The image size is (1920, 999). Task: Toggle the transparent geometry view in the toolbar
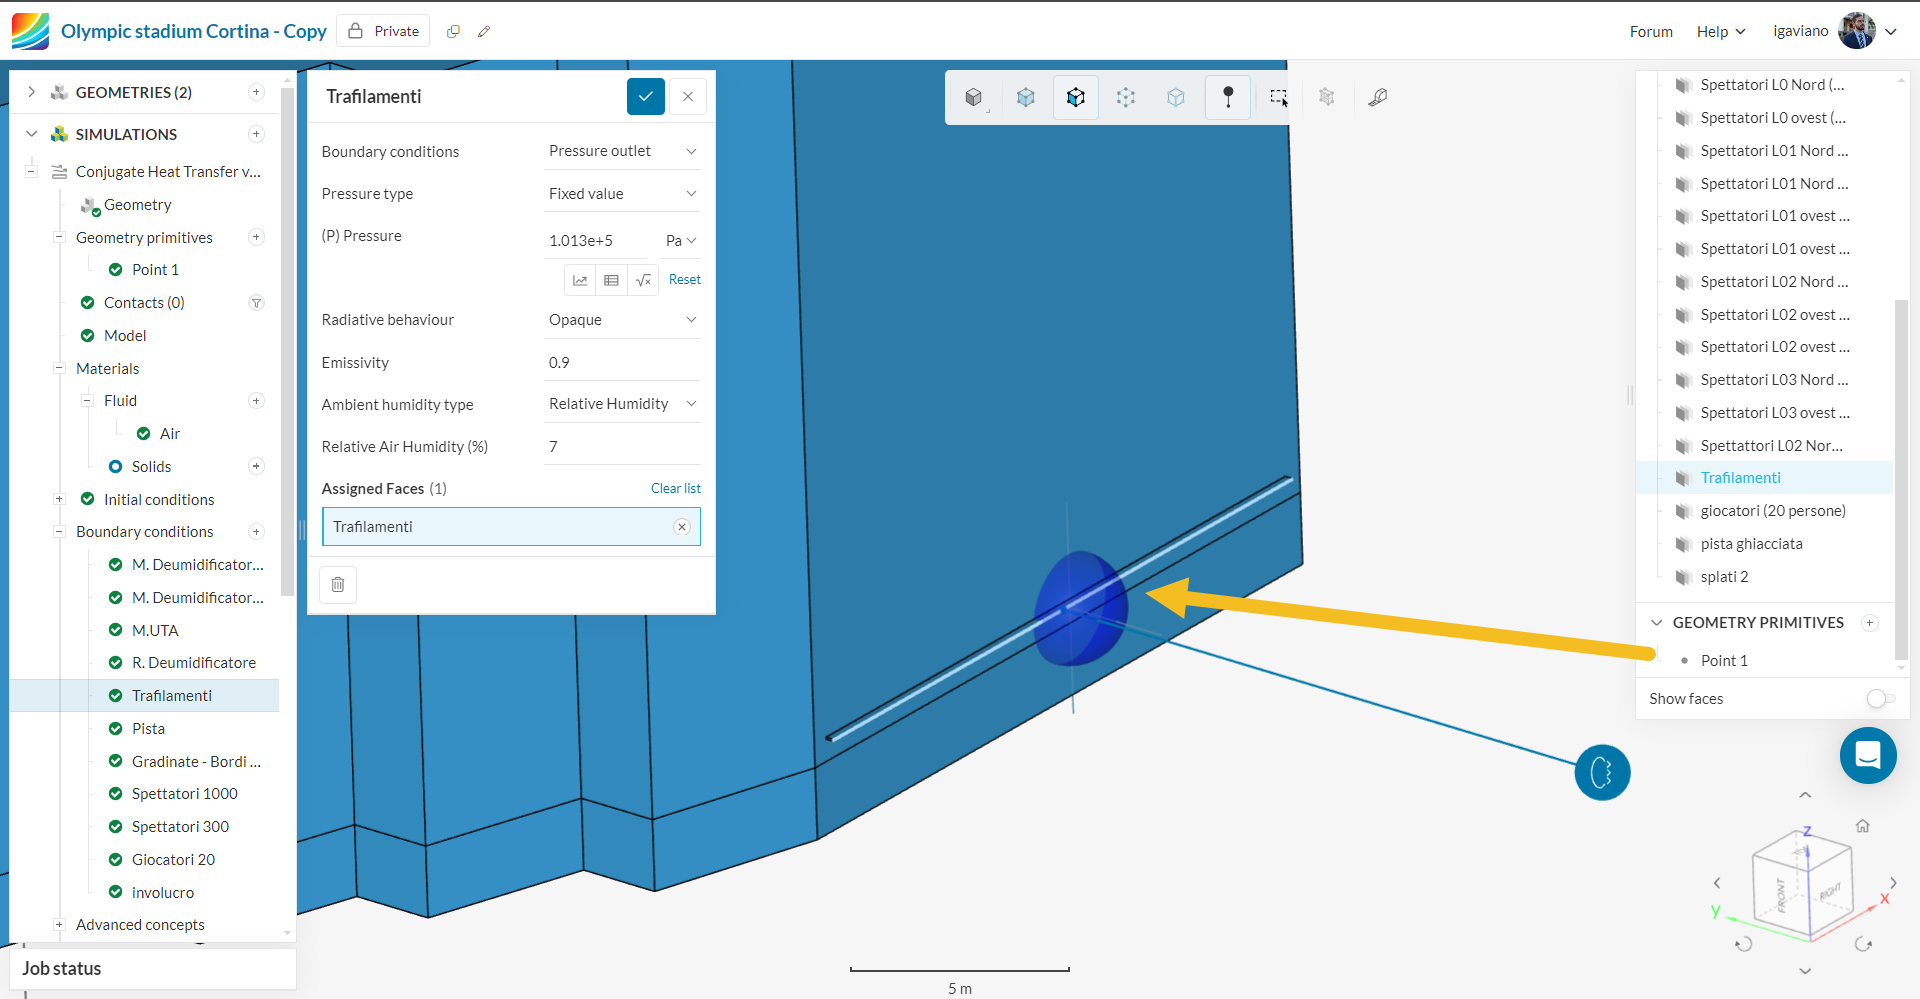click(x=1026, y=97)
